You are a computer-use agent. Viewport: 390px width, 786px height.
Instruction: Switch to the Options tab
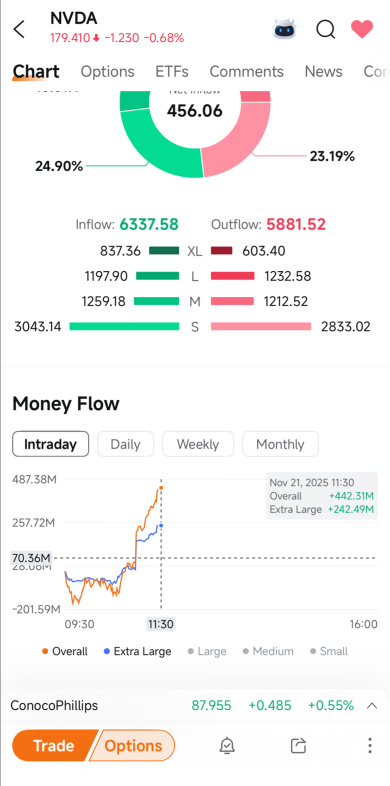107,72
